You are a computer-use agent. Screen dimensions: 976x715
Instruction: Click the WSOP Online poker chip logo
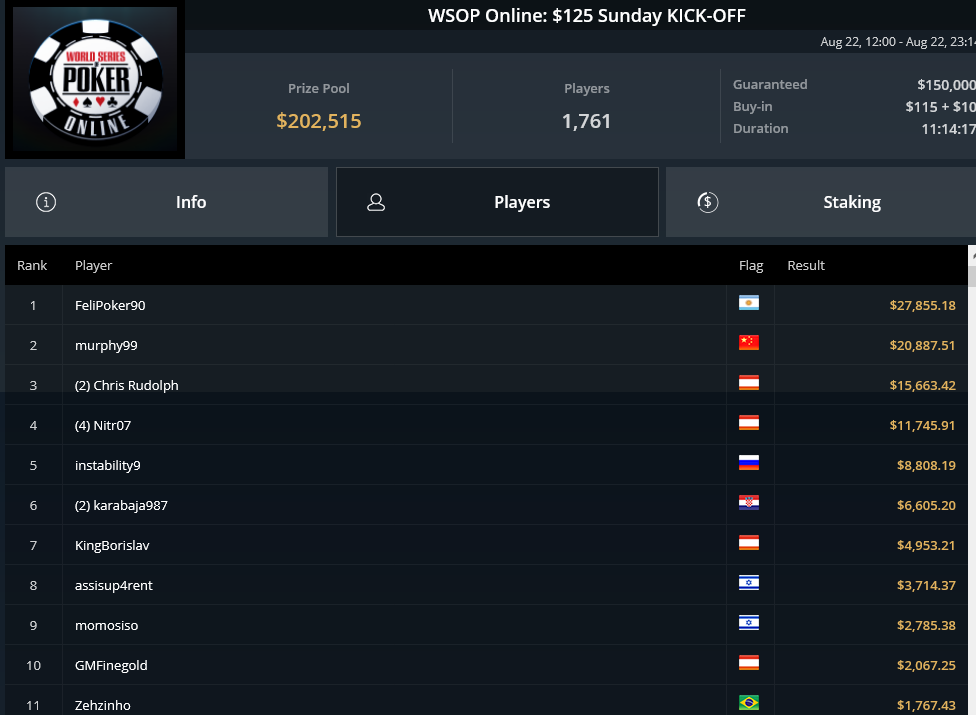(x=95, y=79)
